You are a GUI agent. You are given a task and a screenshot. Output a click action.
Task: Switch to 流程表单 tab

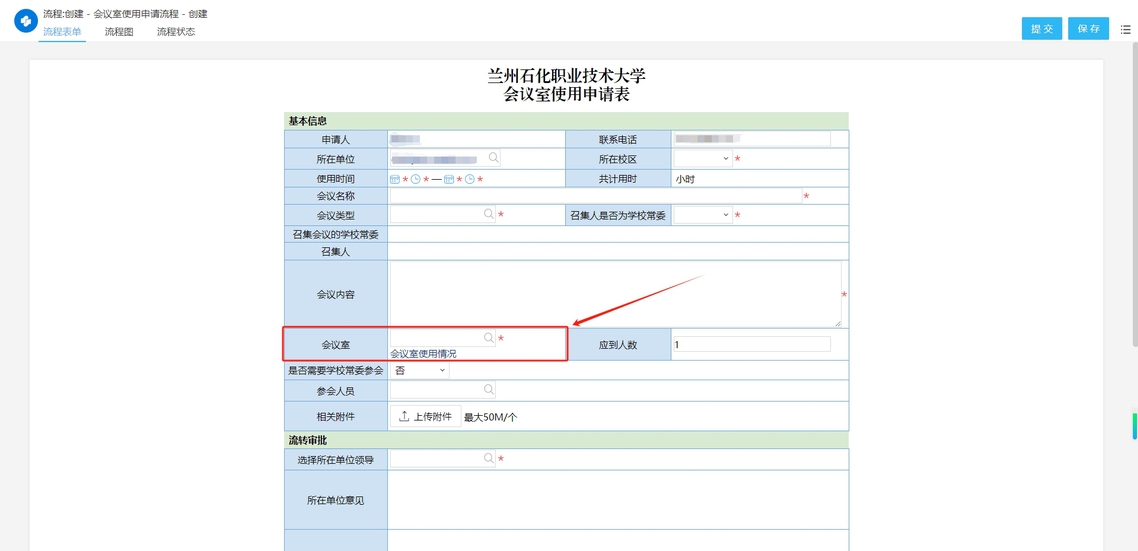tap(62, 32)
